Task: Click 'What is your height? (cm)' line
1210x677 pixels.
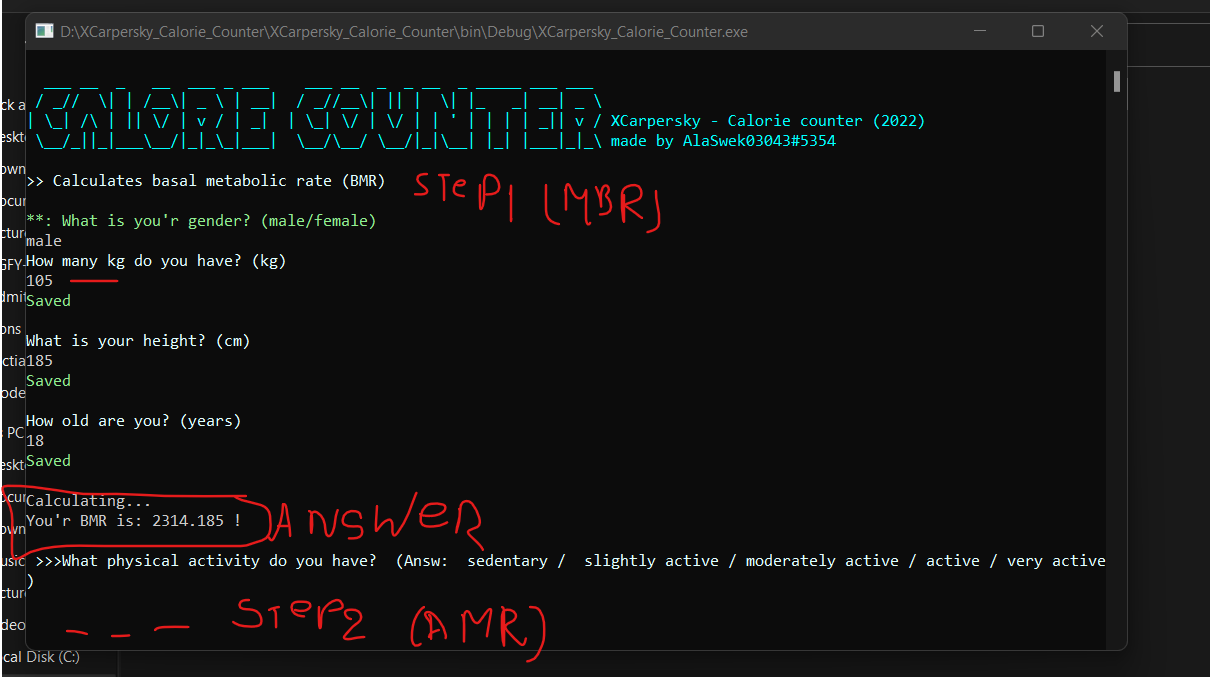Action: (x=138, y=341)
